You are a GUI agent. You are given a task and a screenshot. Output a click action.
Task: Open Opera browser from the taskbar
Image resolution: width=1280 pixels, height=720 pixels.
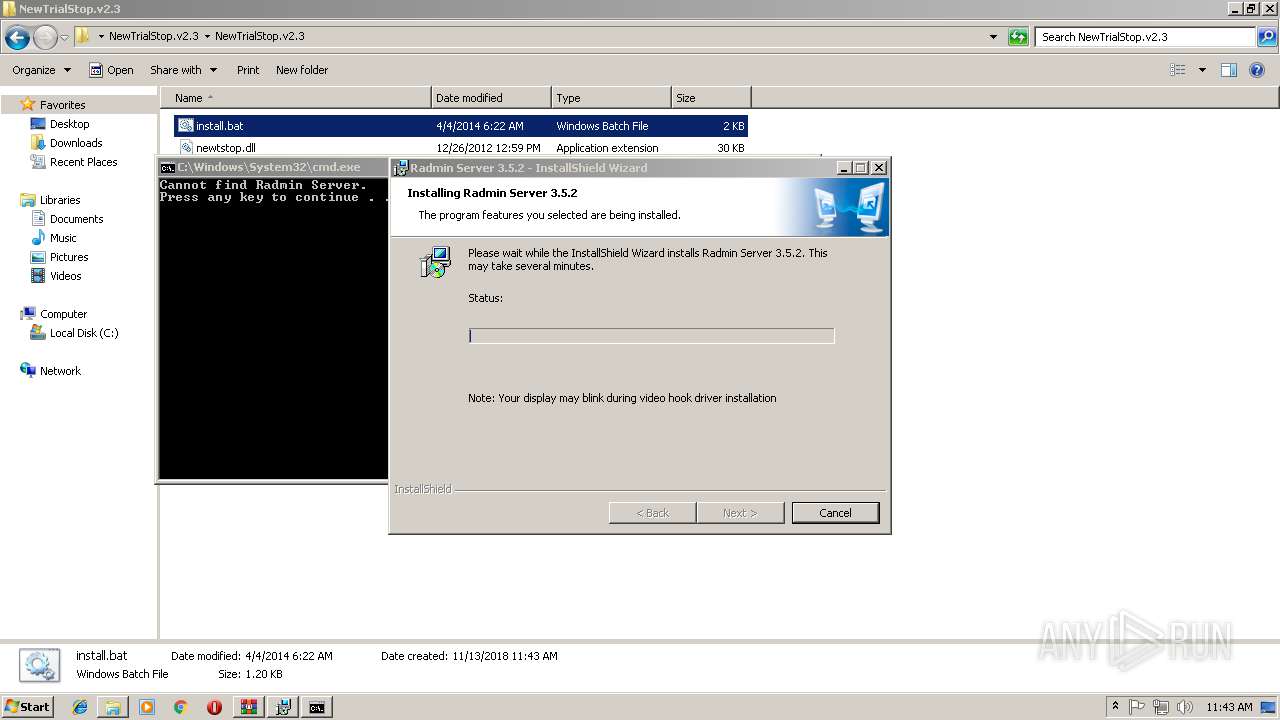(x=214, y=707)
